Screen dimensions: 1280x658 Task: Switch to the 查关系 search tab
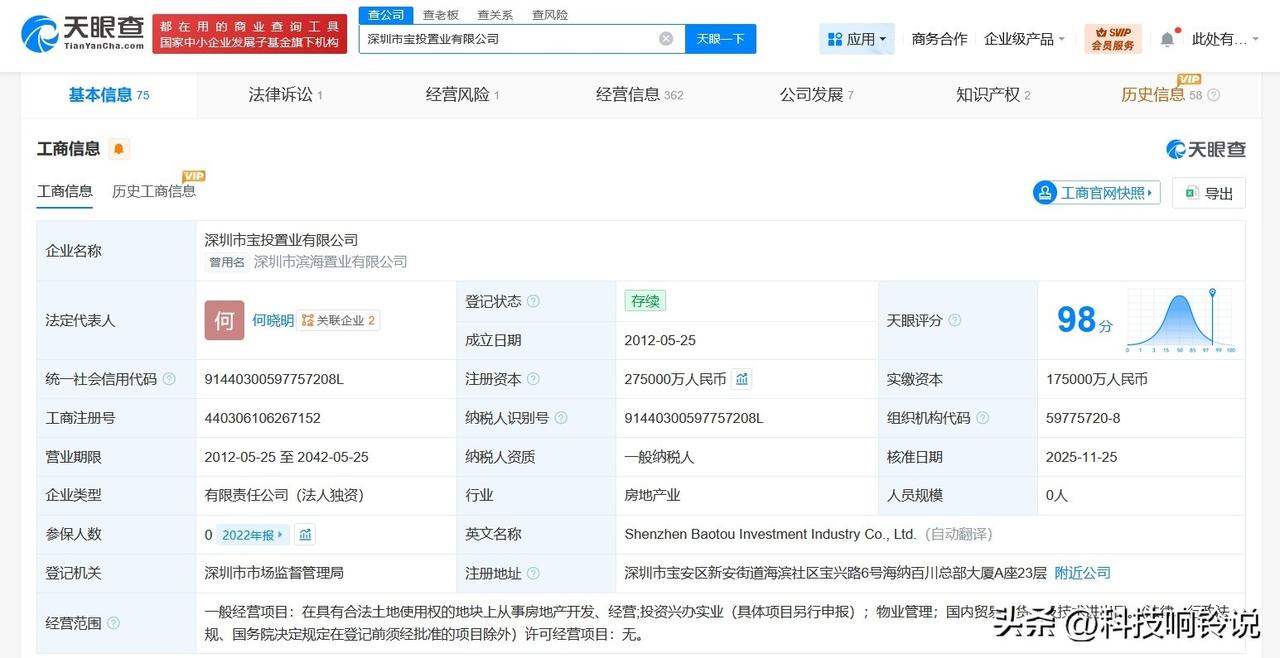[x=495, y=14]
